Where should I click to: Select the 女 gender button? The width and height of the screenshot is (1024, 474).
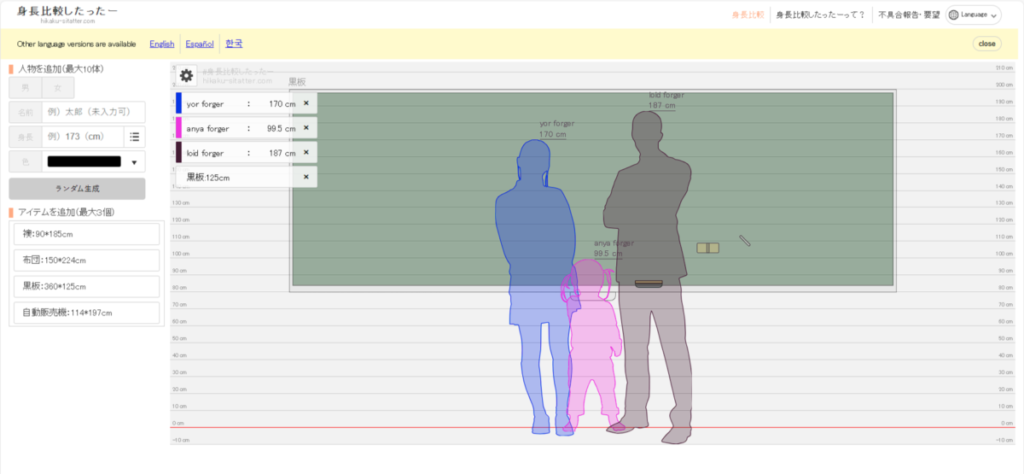click(58, 87)
